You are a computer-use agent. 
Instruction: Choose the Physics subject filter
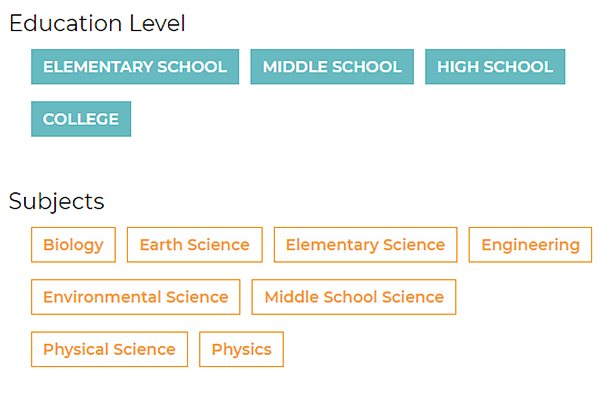(x=241, y=349)
